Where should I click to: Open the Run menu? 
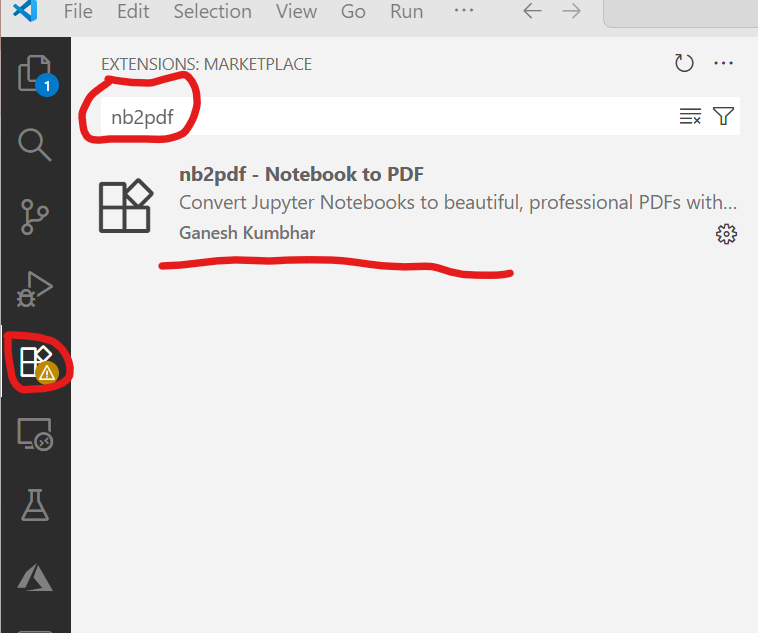[x=407, y=11]
